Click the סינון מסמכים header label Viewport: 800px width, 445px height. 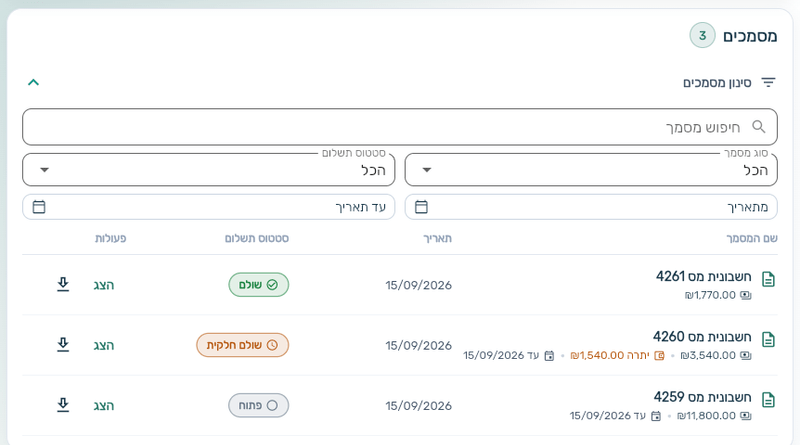click(x=717, y=83)
